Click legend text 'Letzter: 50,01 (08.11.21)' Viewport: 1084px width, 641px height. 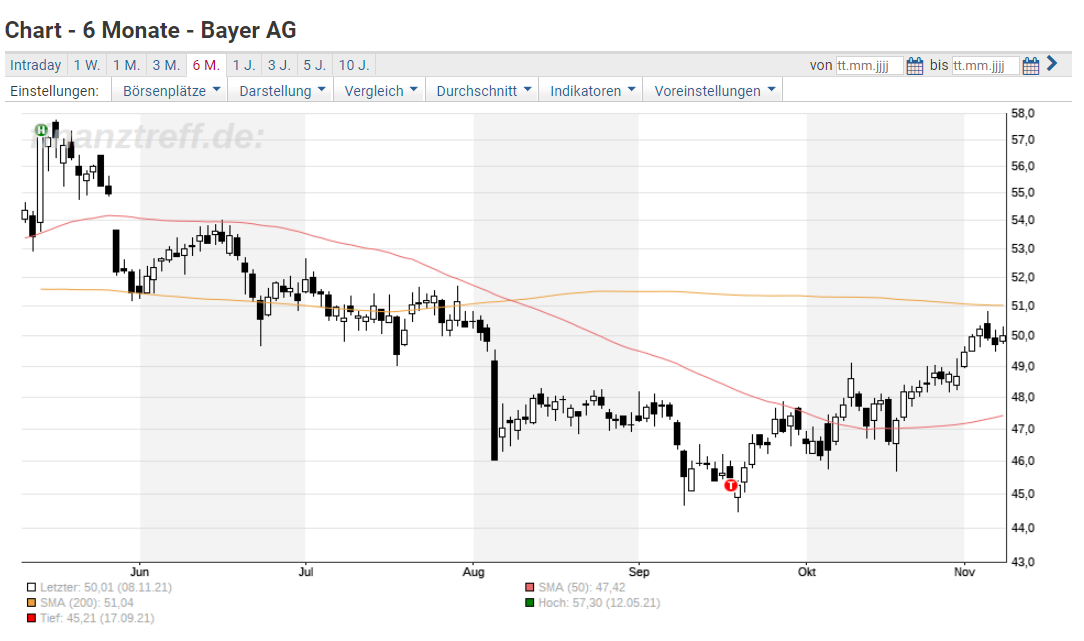(106, 587)
